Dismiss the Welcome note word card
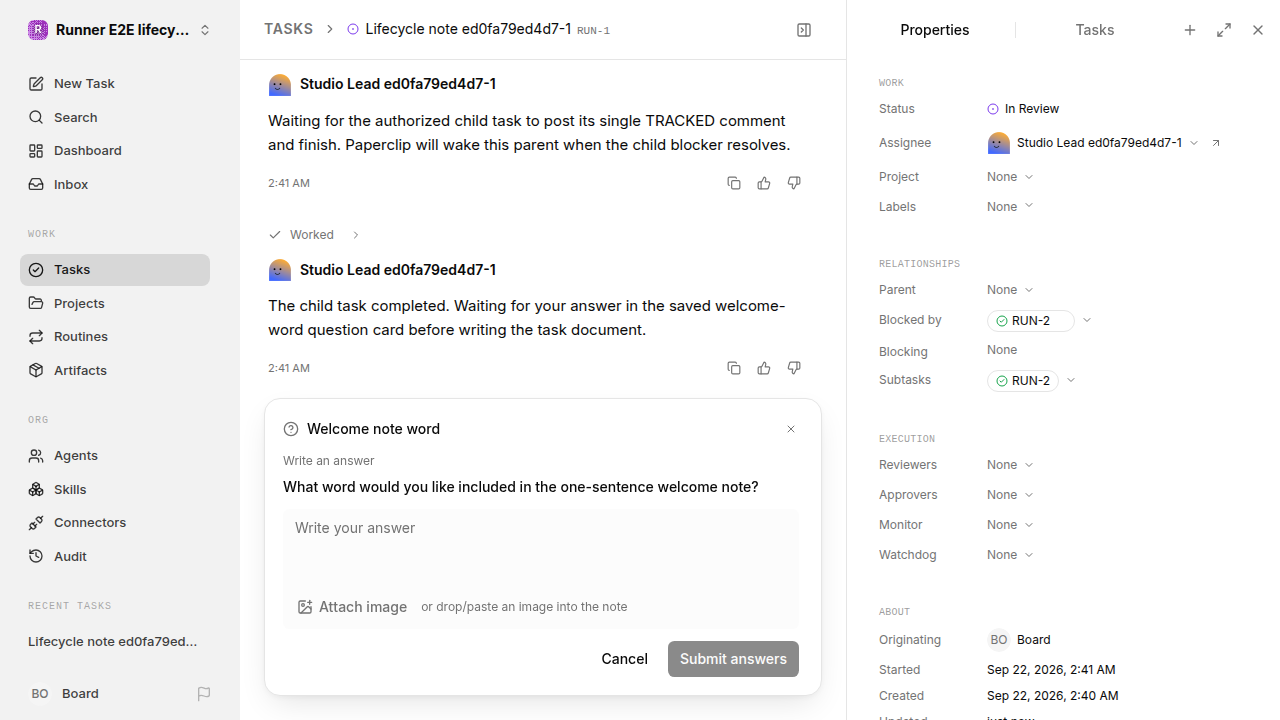Viewport: 1280px width, 720px height. click(x=791, y=429)
